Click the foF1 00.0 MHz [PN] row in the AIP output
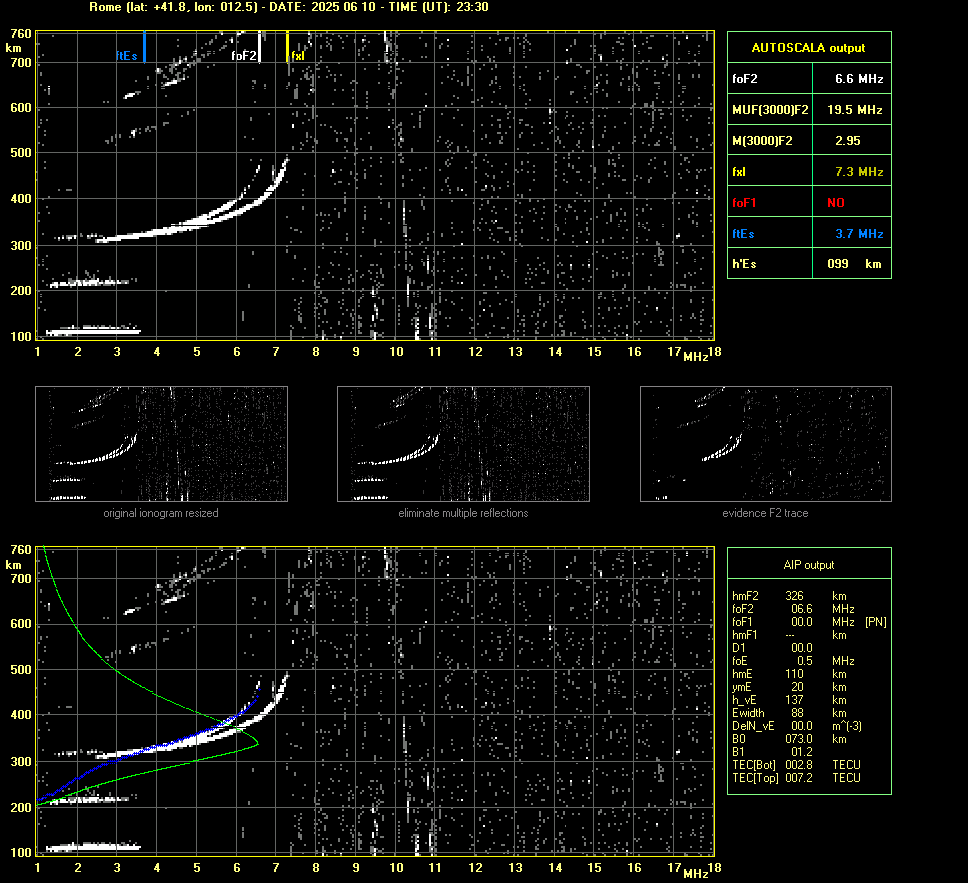Screen dimensions: 968x883 pyautogui.click(x=809, y=622)
